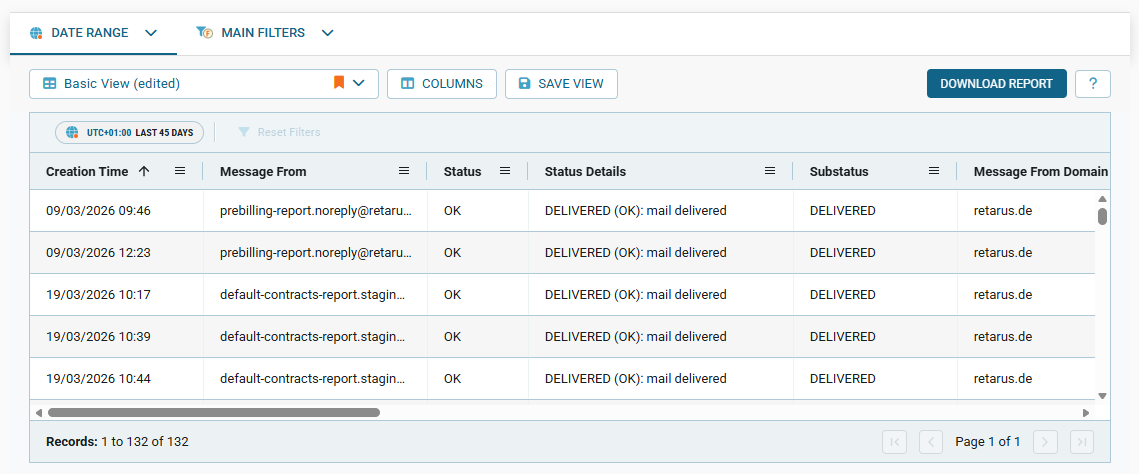Click retarus.de in the 09:46 row

point(1003,211)
